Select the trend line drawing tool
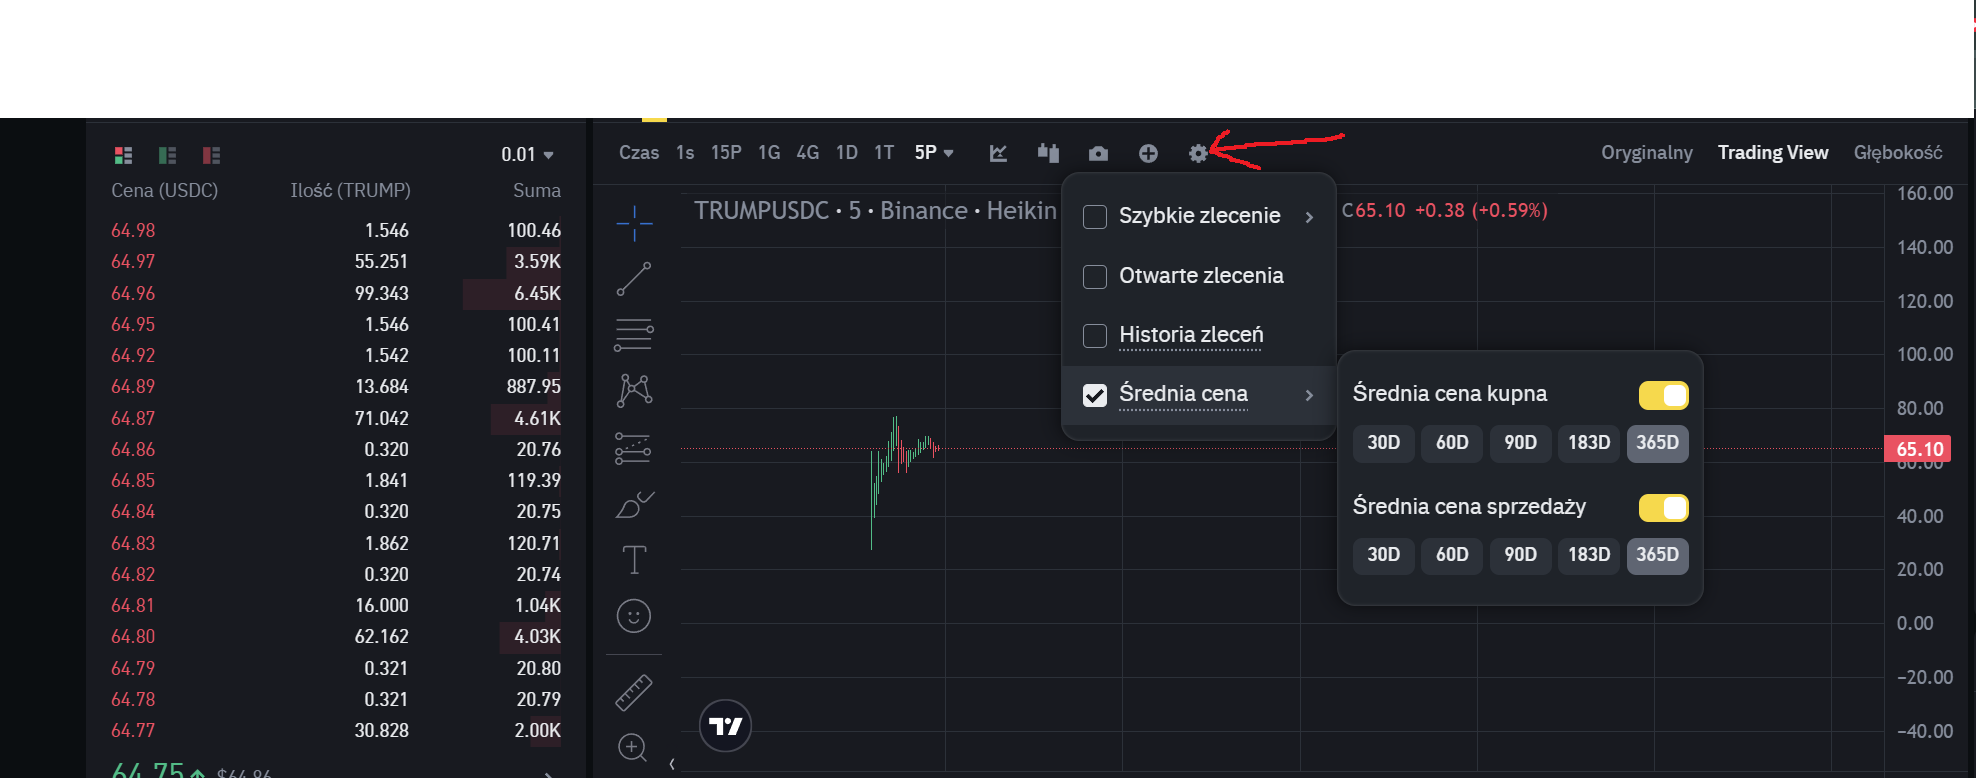The width and height of the screenshot is (1976, 778). coord(634,279)
